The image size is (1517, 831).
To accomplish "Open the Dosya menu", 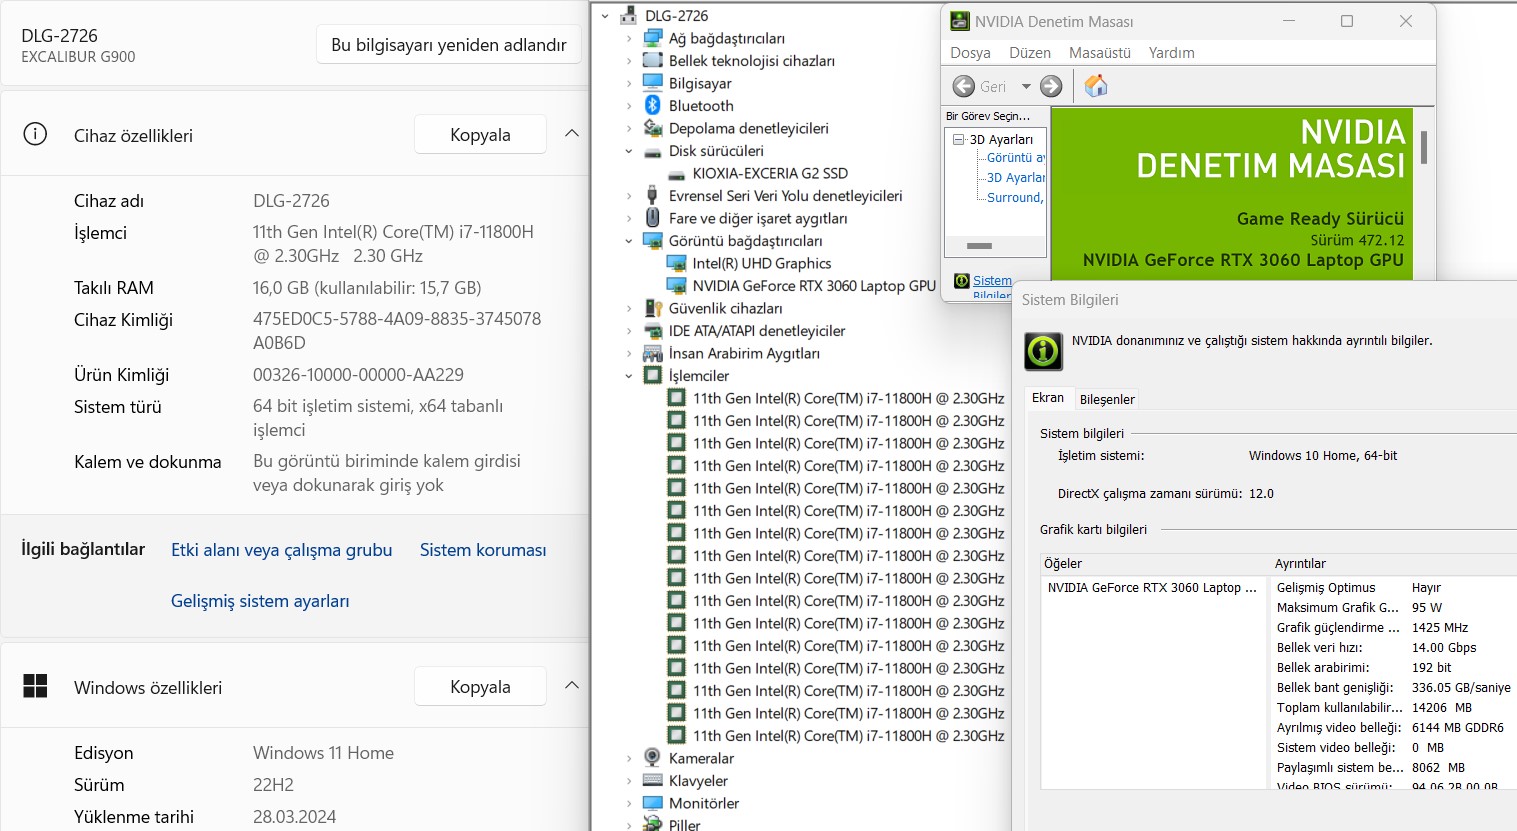I will pos(970,53).
